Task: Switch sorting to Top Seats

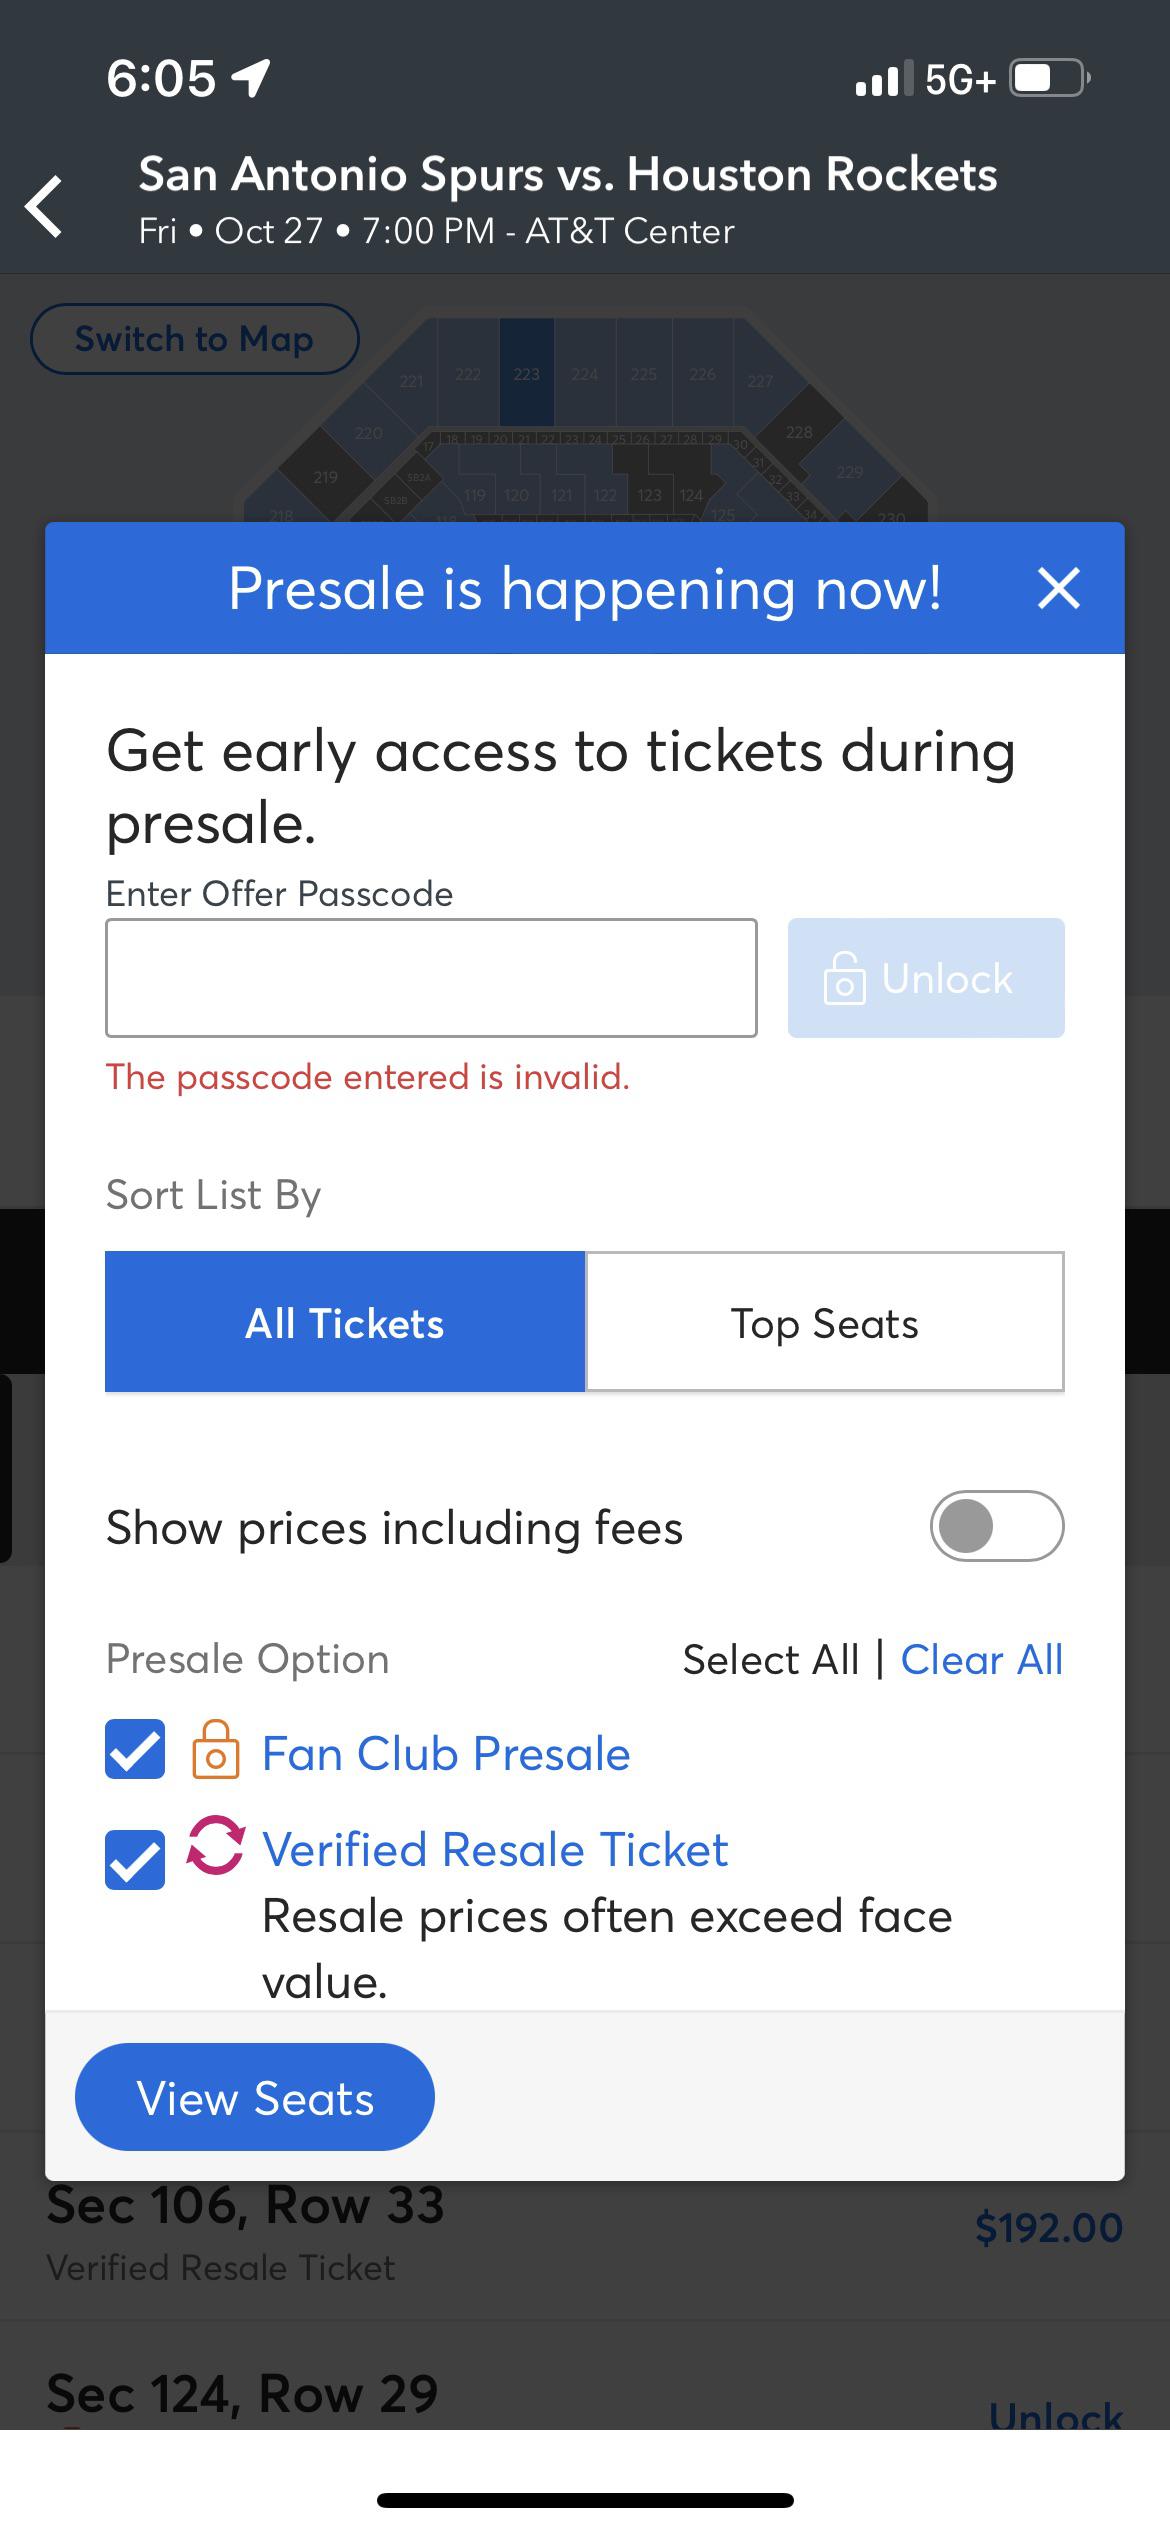Action: coord(824,1322)
